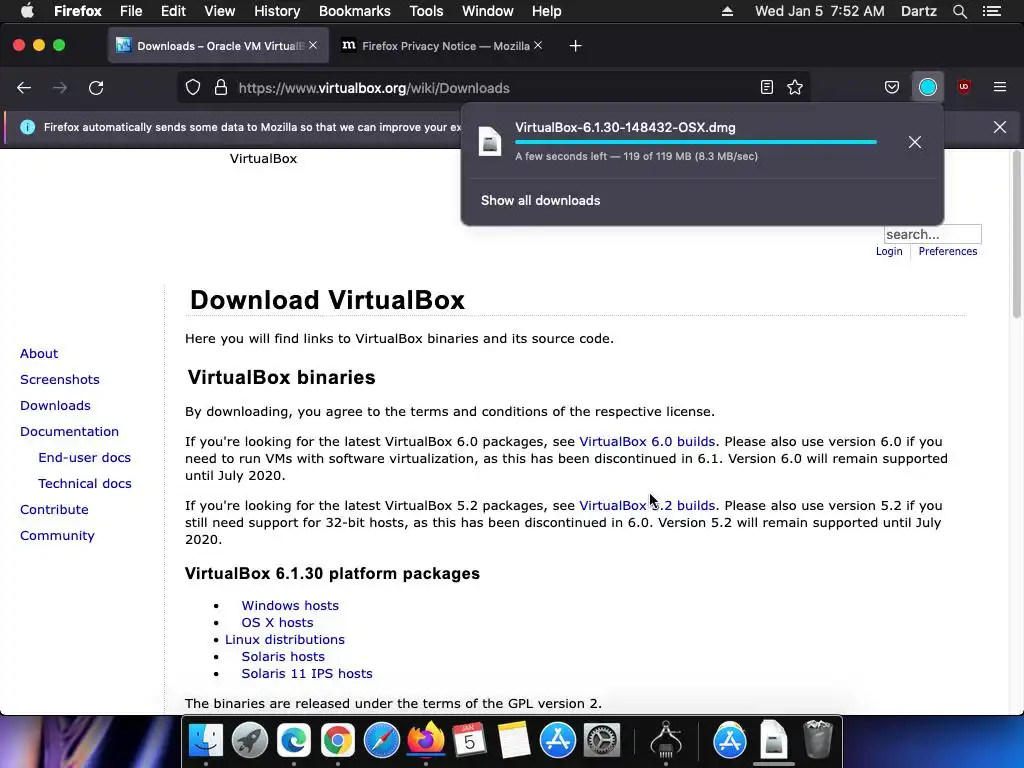This screenshot has height=768, width=1024.
Task: Open App Store from the Dock
Action: click(557, 741)
